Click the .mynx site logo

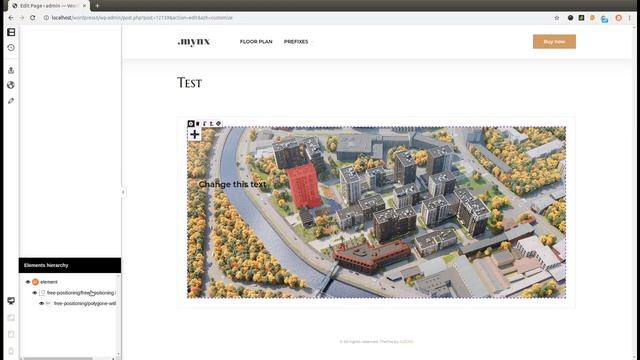pyautogui.click(x=194, y=42)
